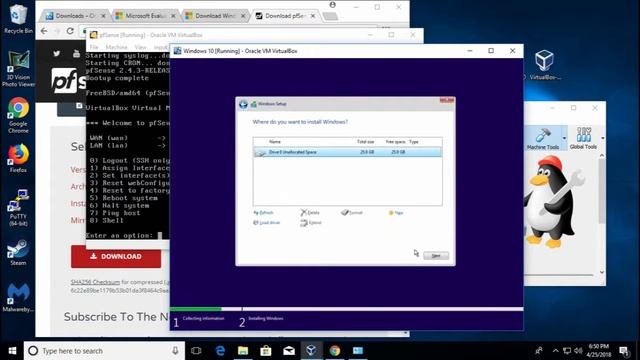This screenshot has width=640, height=360.
Task: Open the VirtualBox desktop shortcut icon
Action: point(544,64)
